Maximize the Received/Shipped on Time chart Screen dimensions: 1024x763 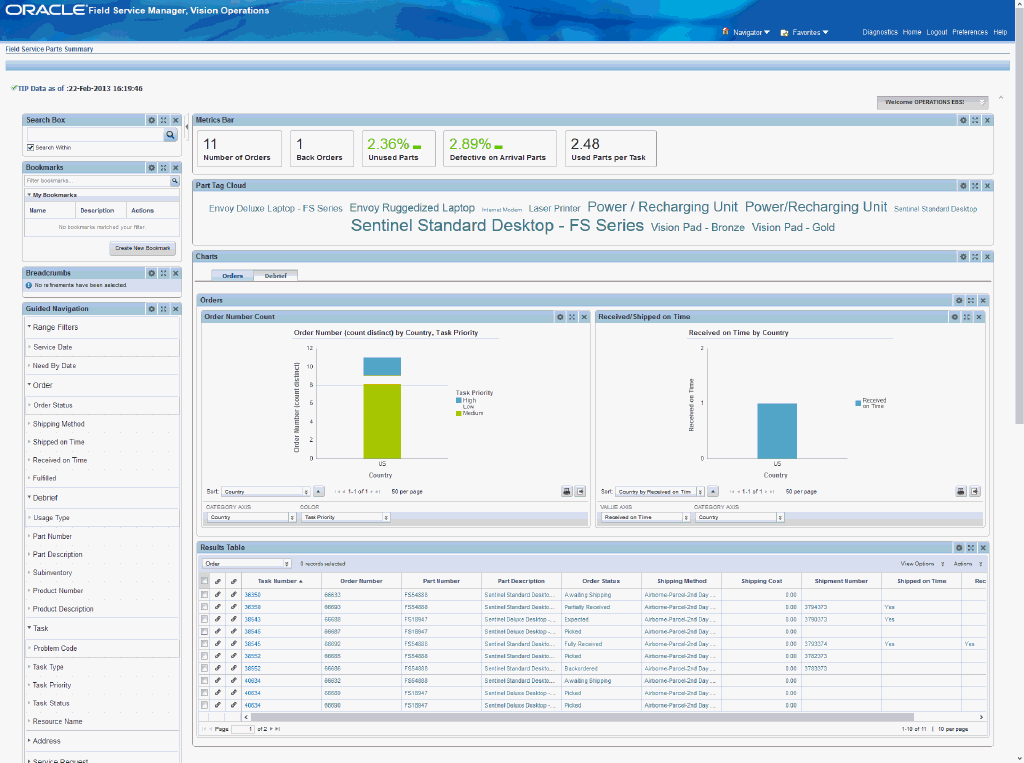(x=967, y=317)
